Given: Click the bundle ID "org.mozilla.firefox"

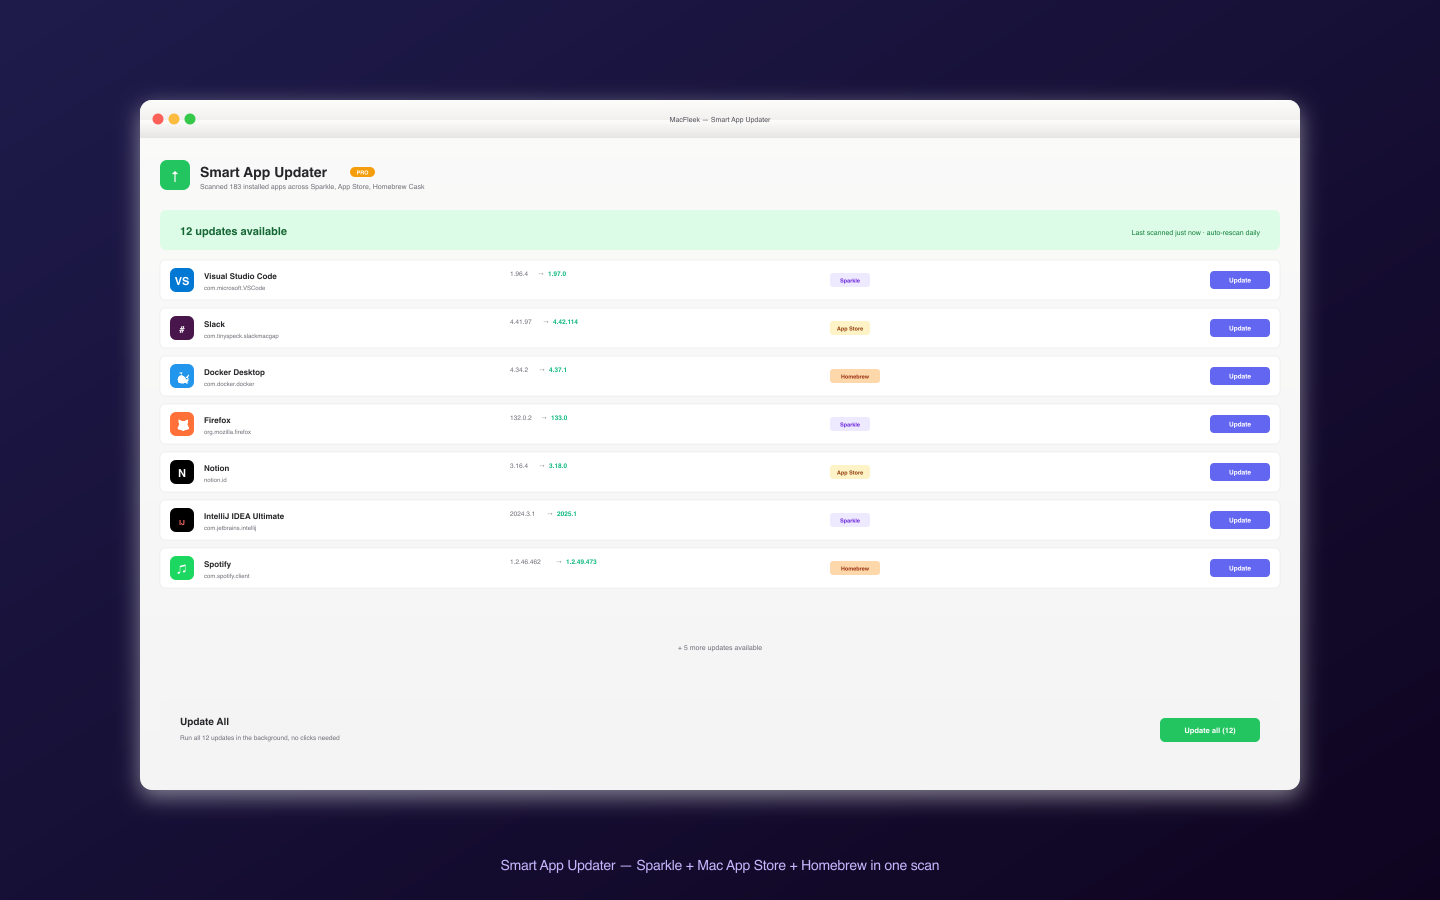Looking at the screenshot, I should pyautogui.click(x=227, y=432).
